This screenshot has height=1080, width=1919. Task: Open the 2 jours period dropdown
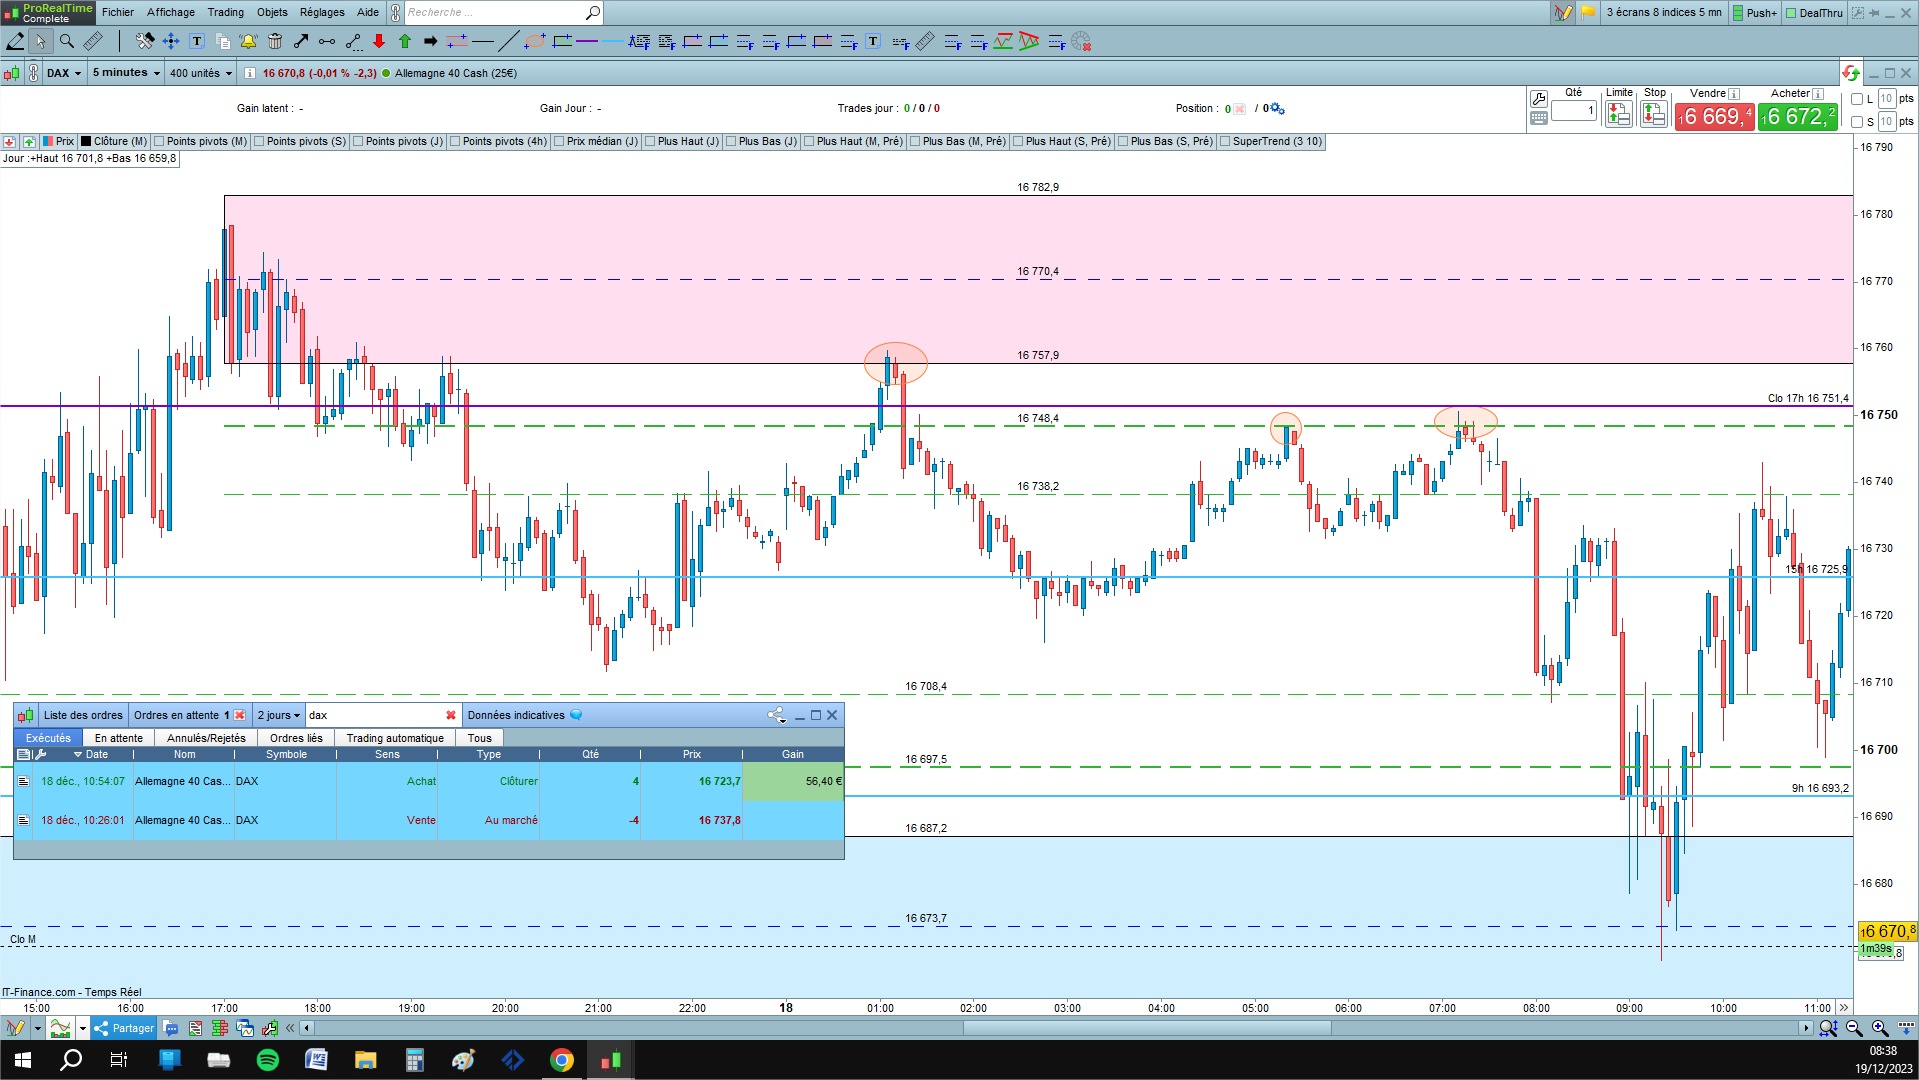pos(278,715)
